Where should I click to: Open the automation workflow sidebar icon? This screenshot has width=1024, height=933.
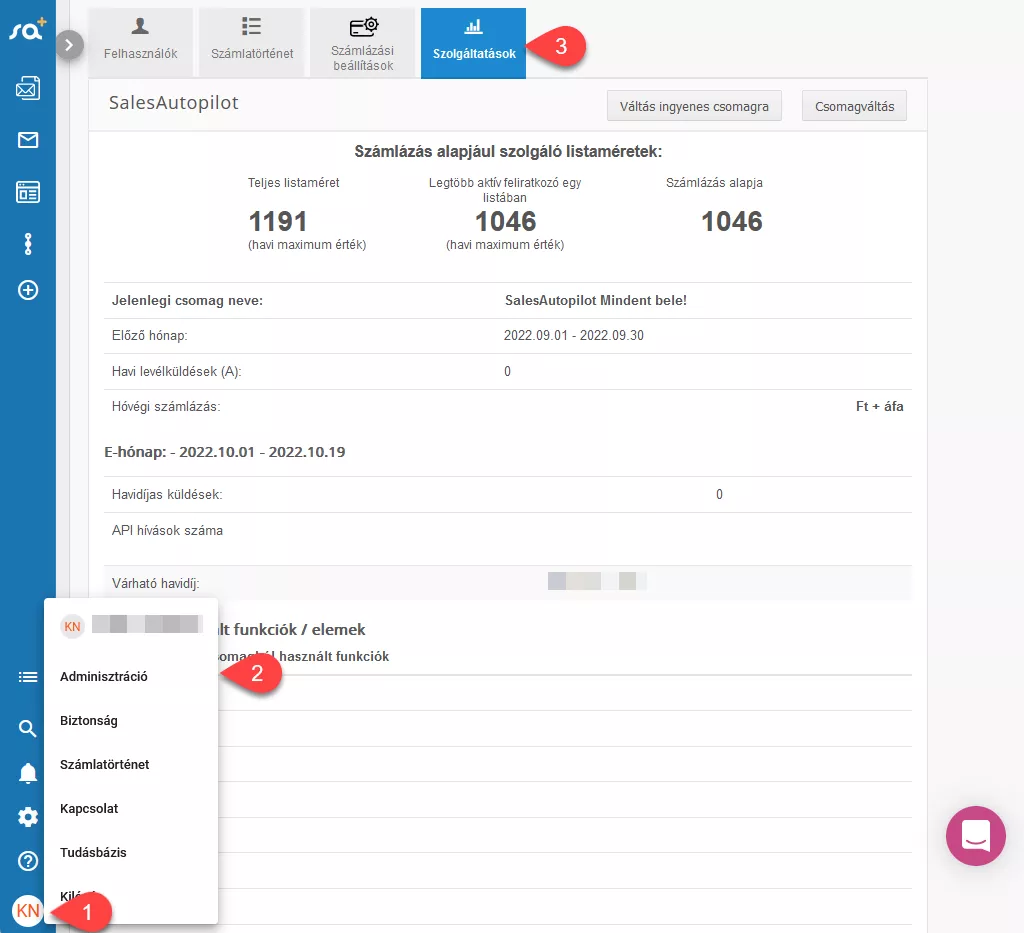coord(27,244)
